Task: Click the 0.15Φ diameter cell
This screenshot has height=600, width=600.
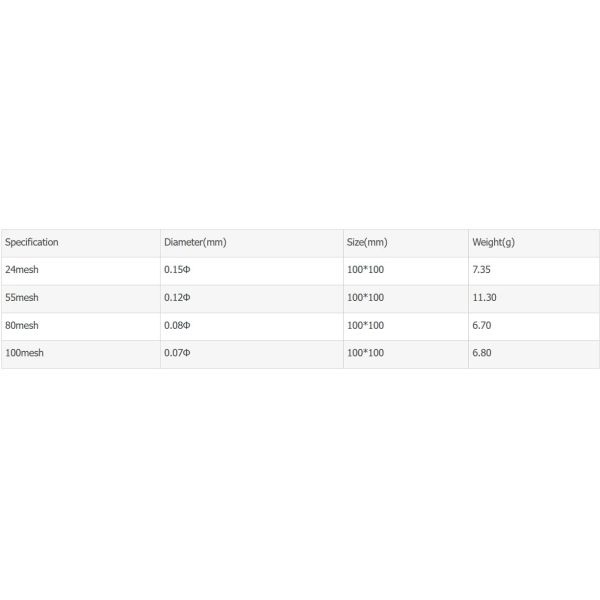Action: pos(177,270)
